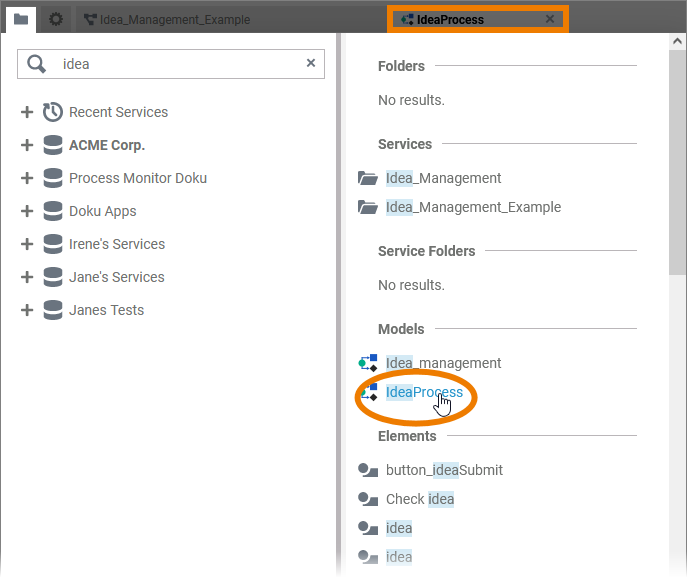
Task: Click the search magnifier icon
Action: 37,64
